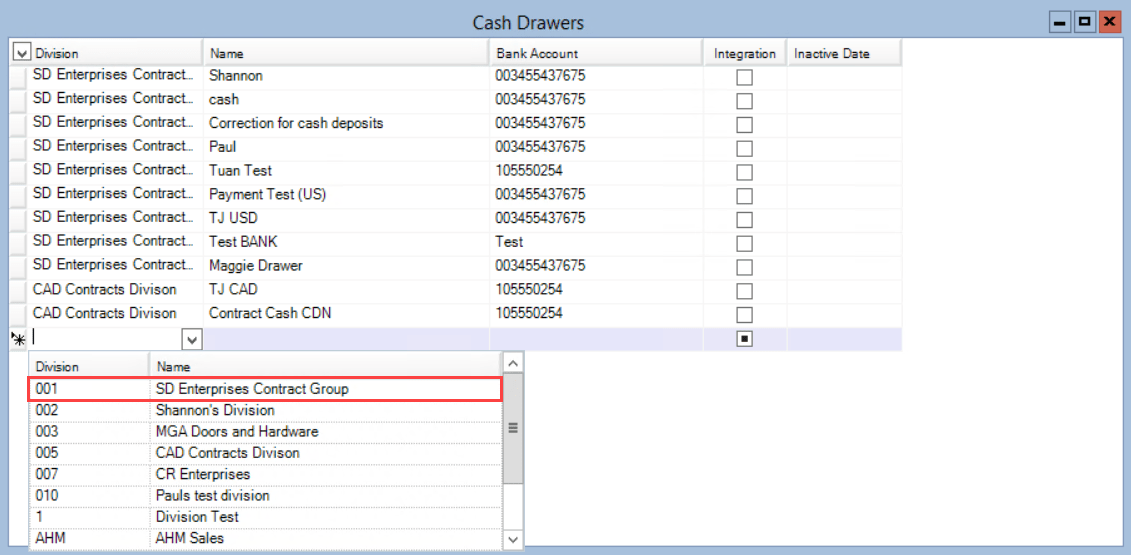
Task: Click Name cell in the new row
Action: tap(346, 339)
